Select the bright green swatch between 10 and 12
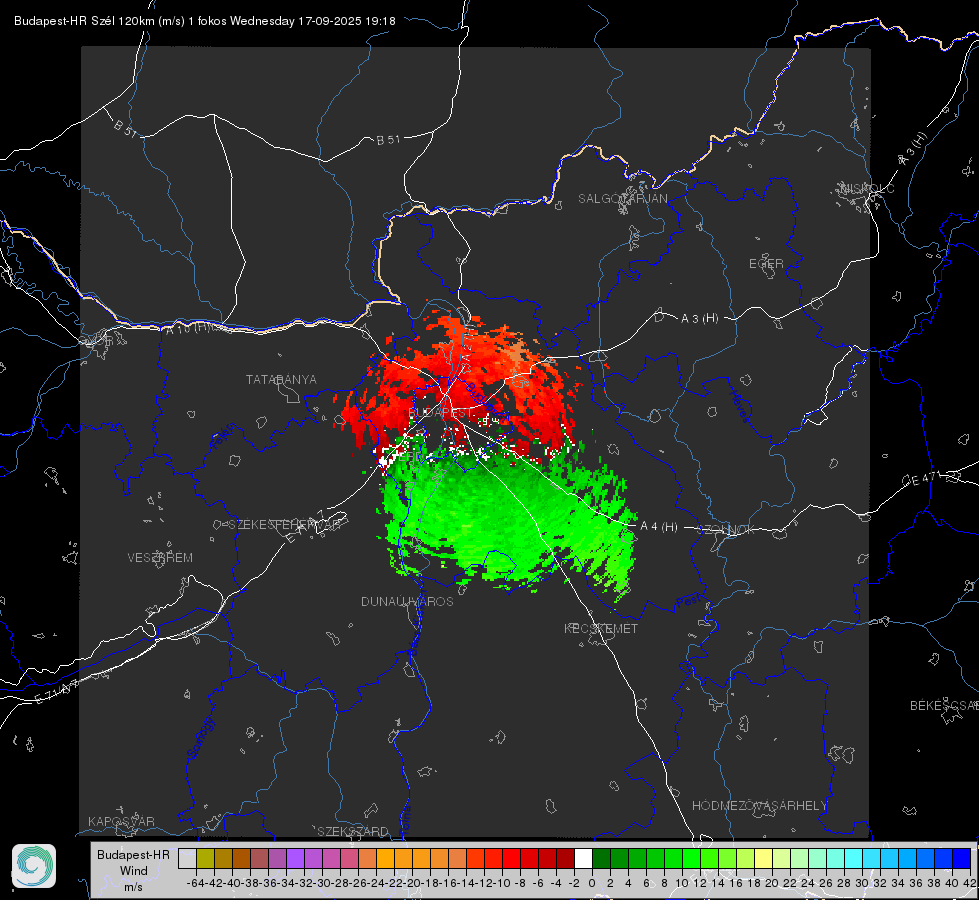The height and width of the screenshot is (900, 979). coord(692,858)
